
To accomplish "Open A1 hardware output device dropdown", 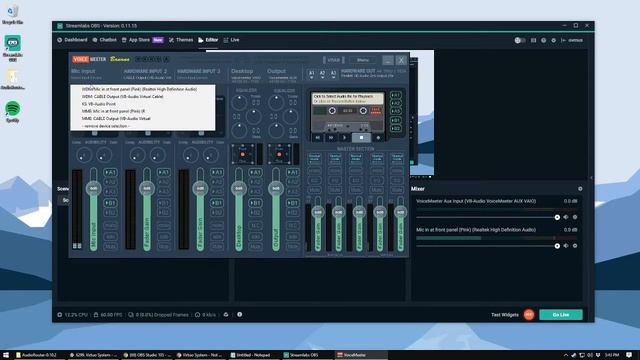I will [x=311, y=74].
